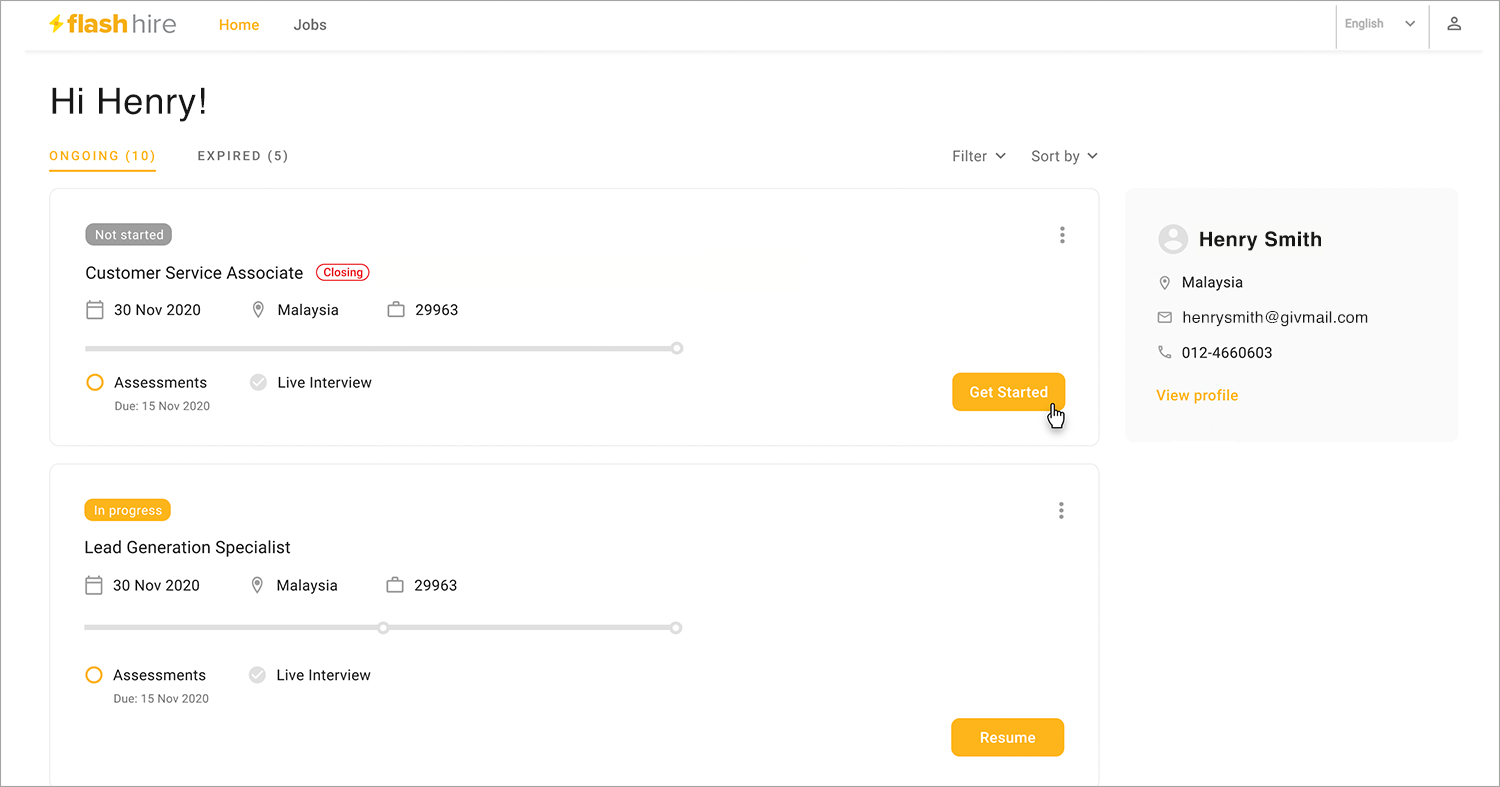Click the location pin icon beside Malaysia
Viewport: 1500px width, 787px height.
point(258,309)
